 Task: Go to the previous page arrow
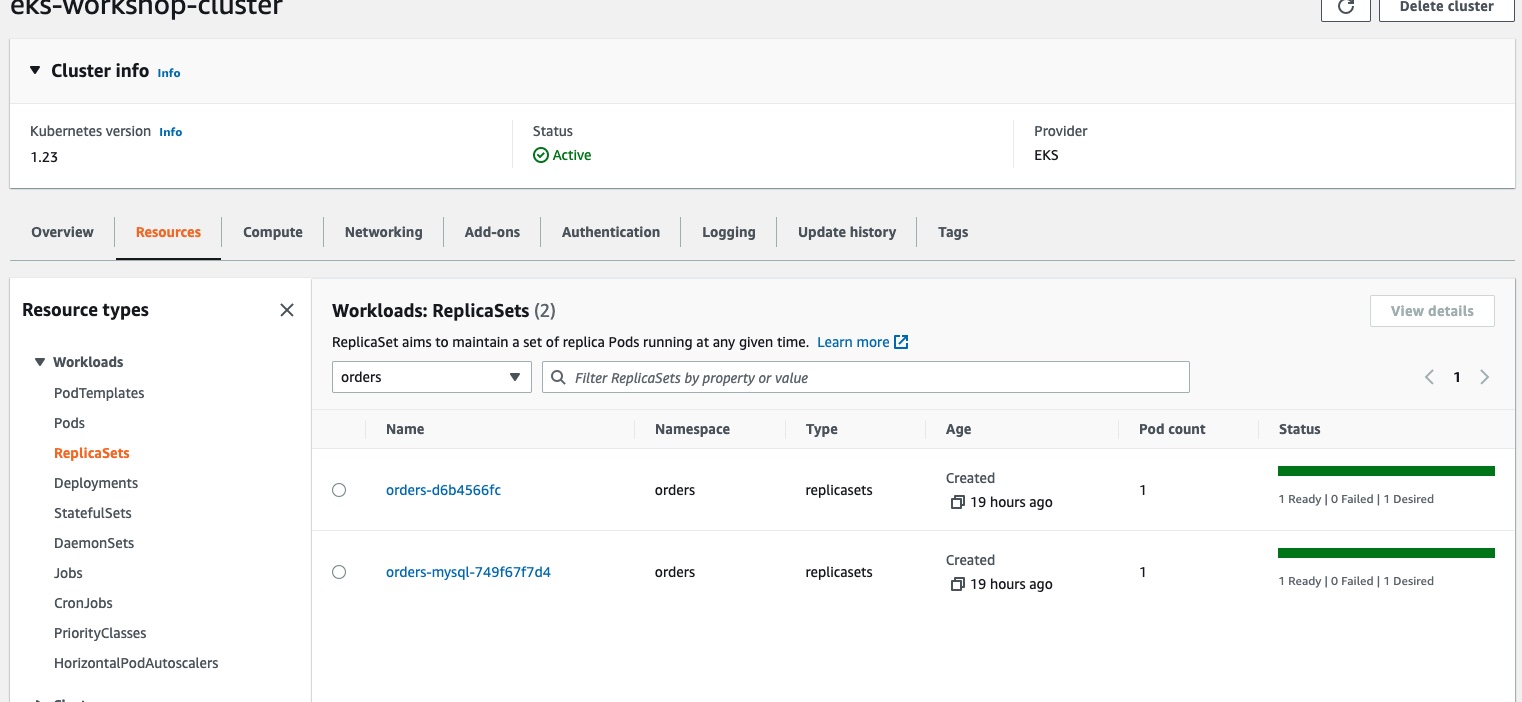(1429, 377)
